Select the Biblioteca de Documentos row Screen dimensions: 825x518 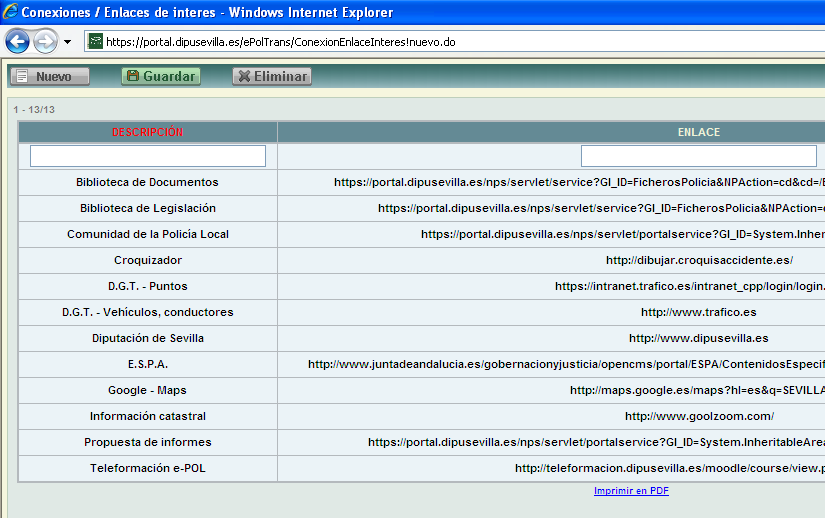[147, 182]
